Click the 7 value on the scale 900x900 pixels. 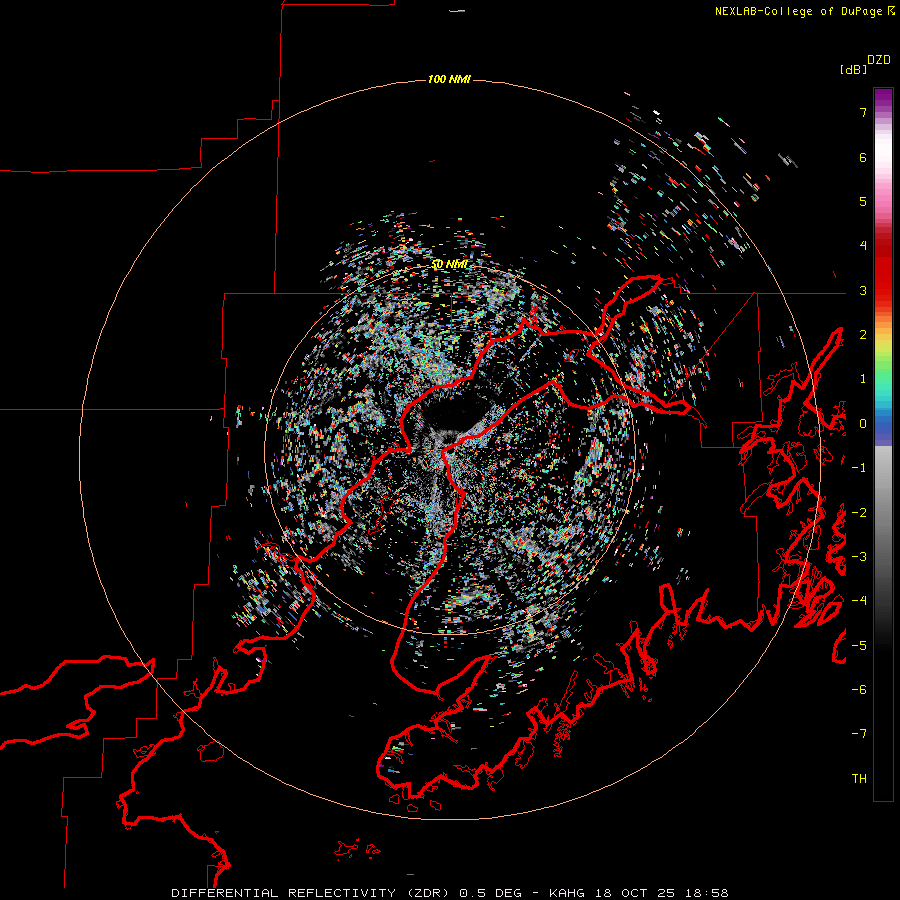(x=863, y=112)
